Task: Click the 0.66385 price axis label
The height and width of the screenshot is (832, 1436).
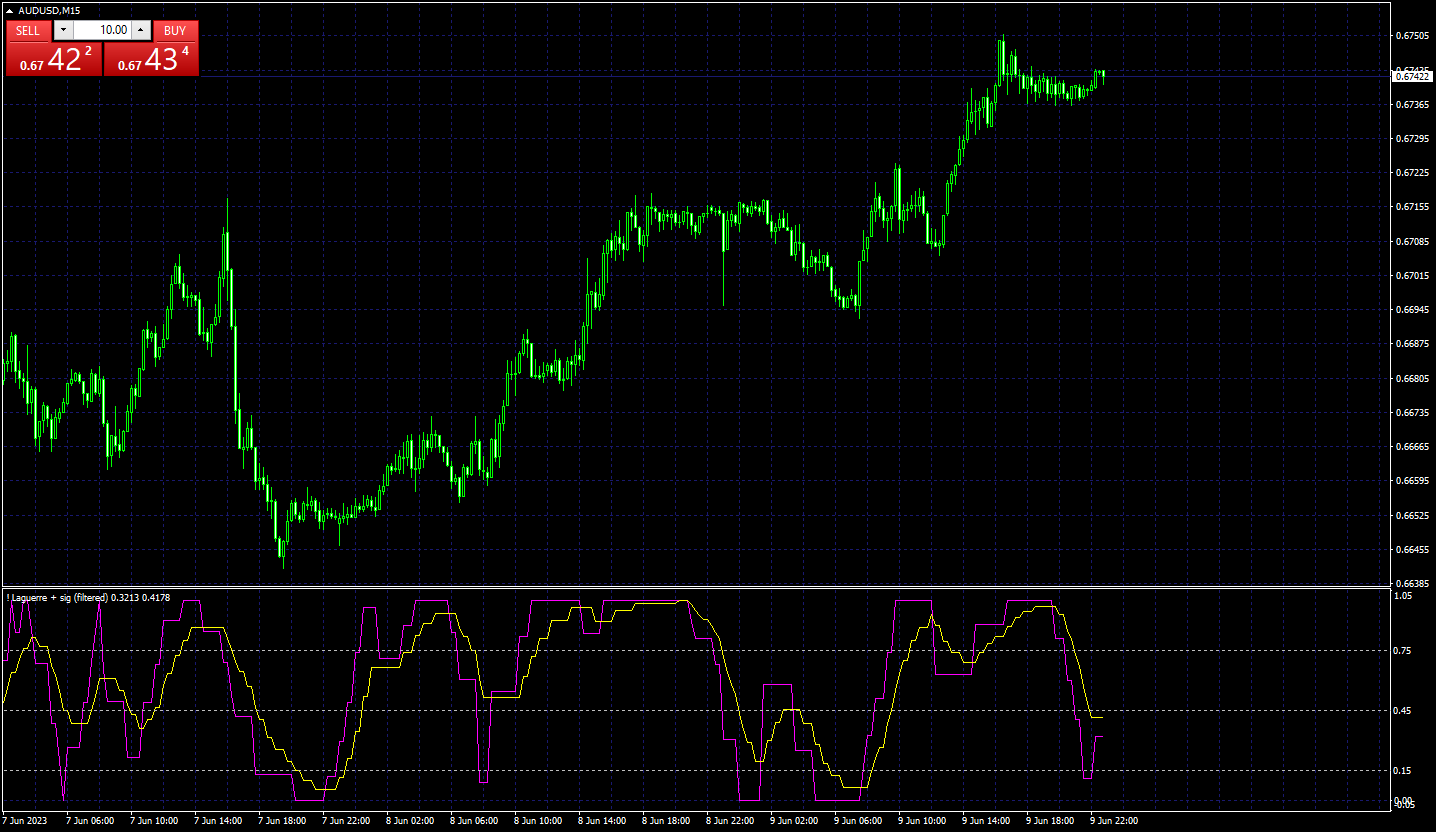Action: tap(1411, 583)
